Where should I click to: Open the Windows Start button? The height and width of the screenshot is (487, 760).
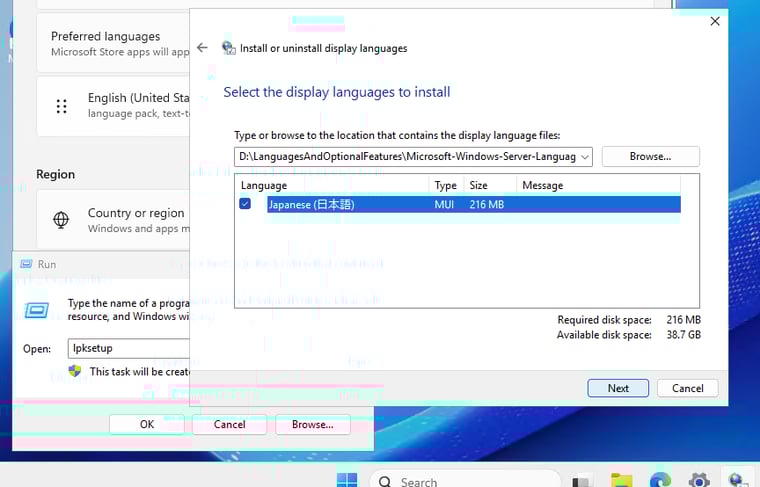[x=347, y=480]
